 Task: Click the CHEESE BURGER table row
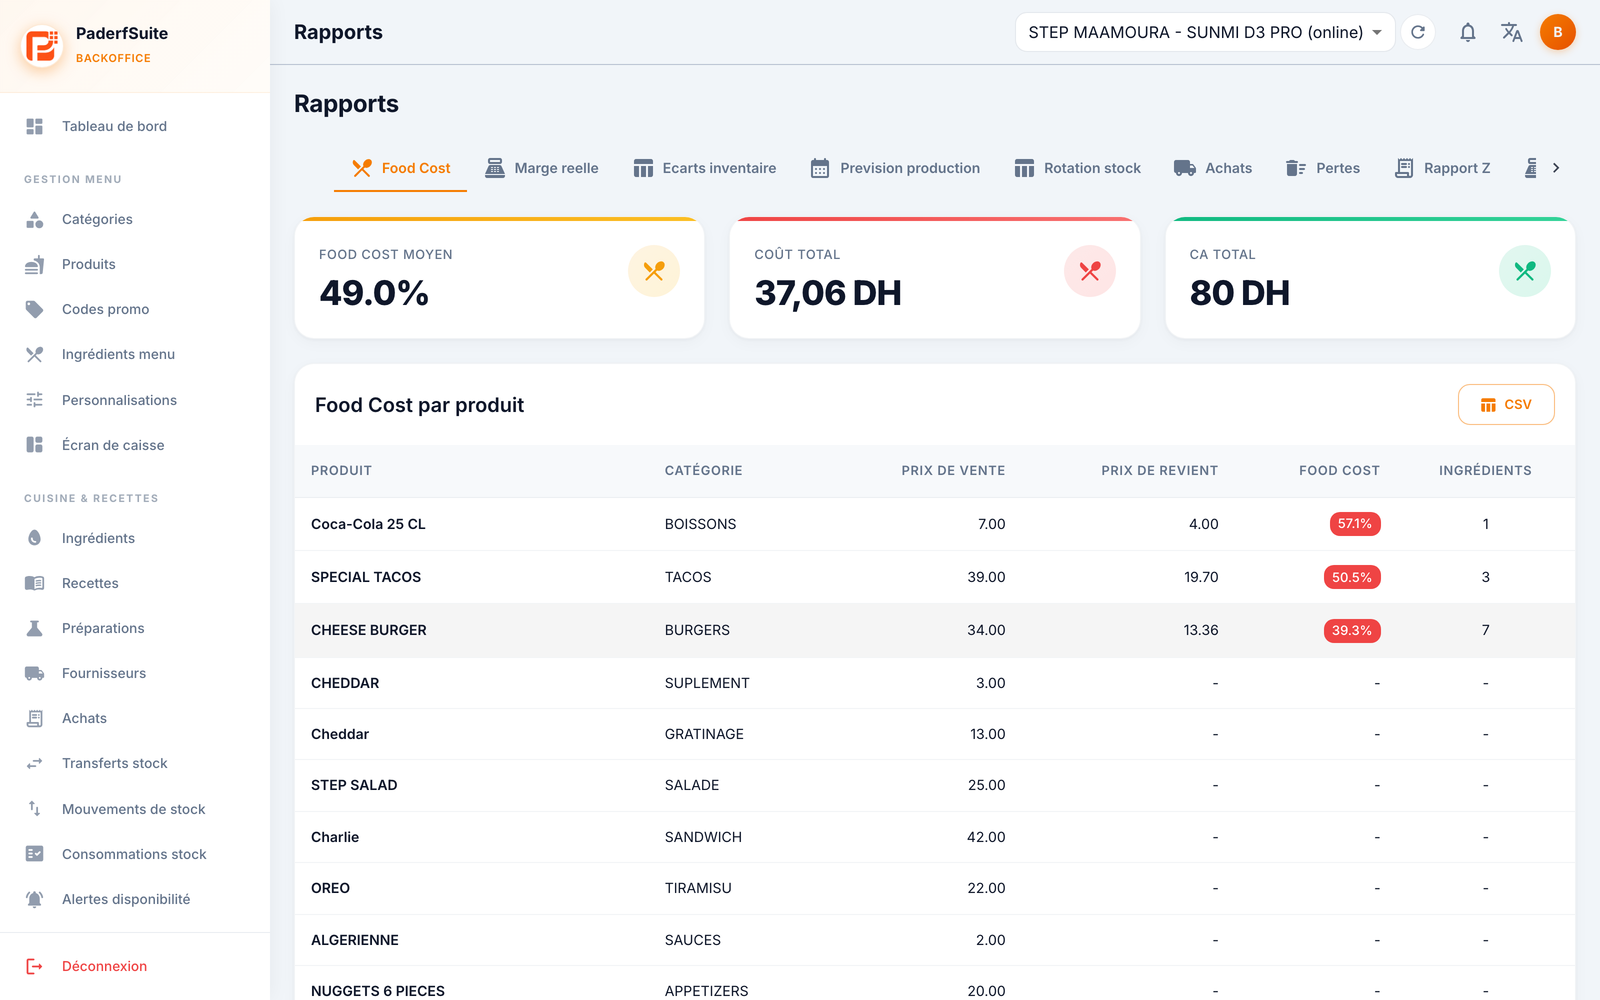934,630
